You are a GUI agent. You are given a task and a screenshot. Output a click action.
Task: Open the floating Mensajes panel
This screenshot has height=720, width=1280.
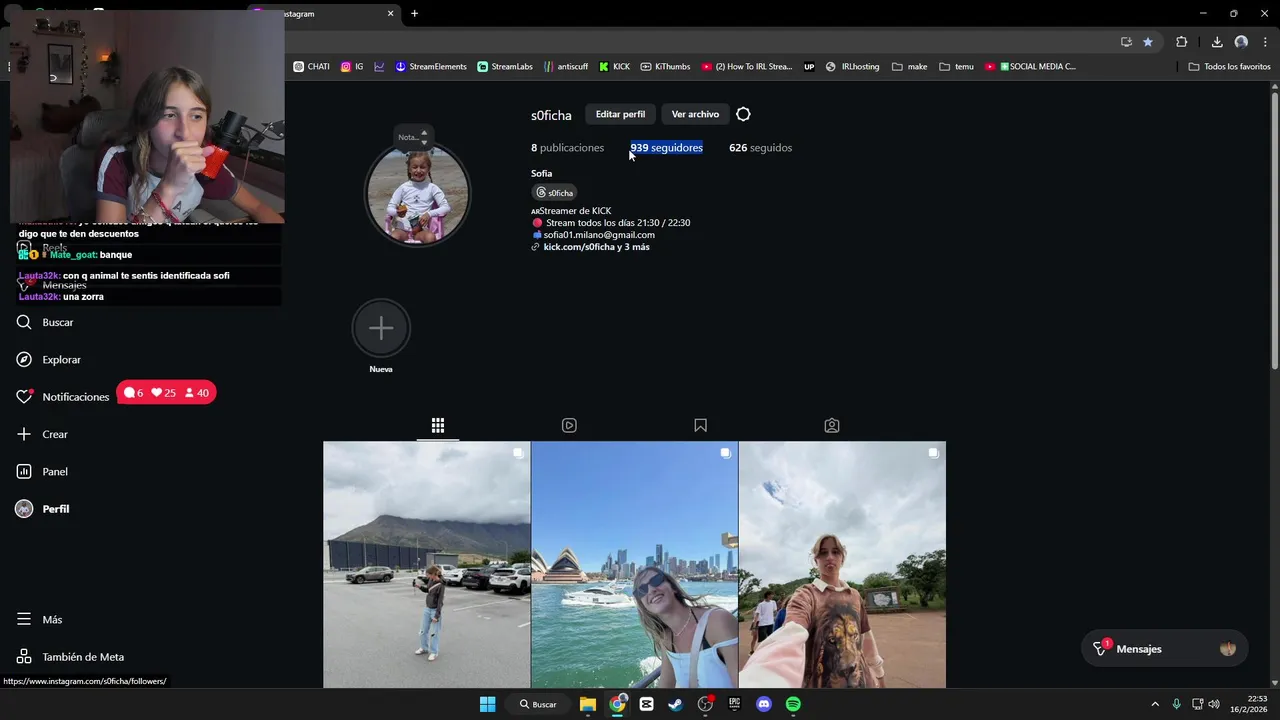1165,649
